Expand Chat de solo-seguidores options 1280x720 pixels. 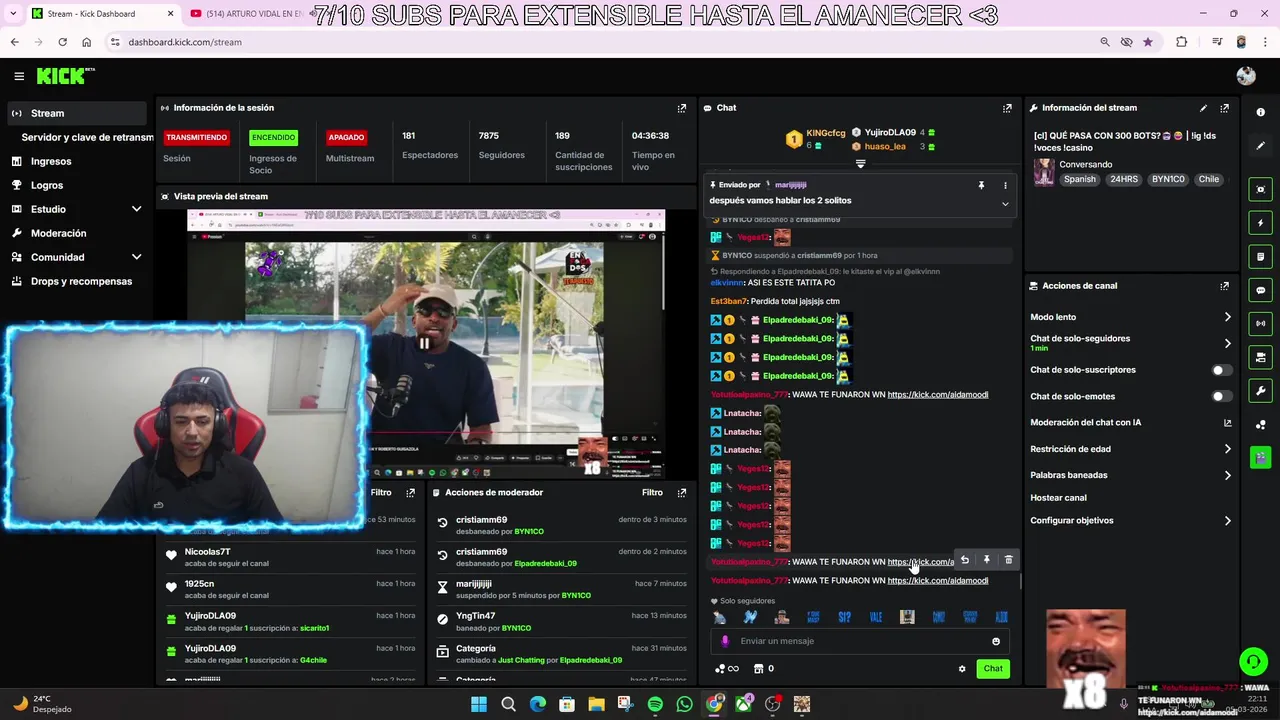(x=1228, y=343)
